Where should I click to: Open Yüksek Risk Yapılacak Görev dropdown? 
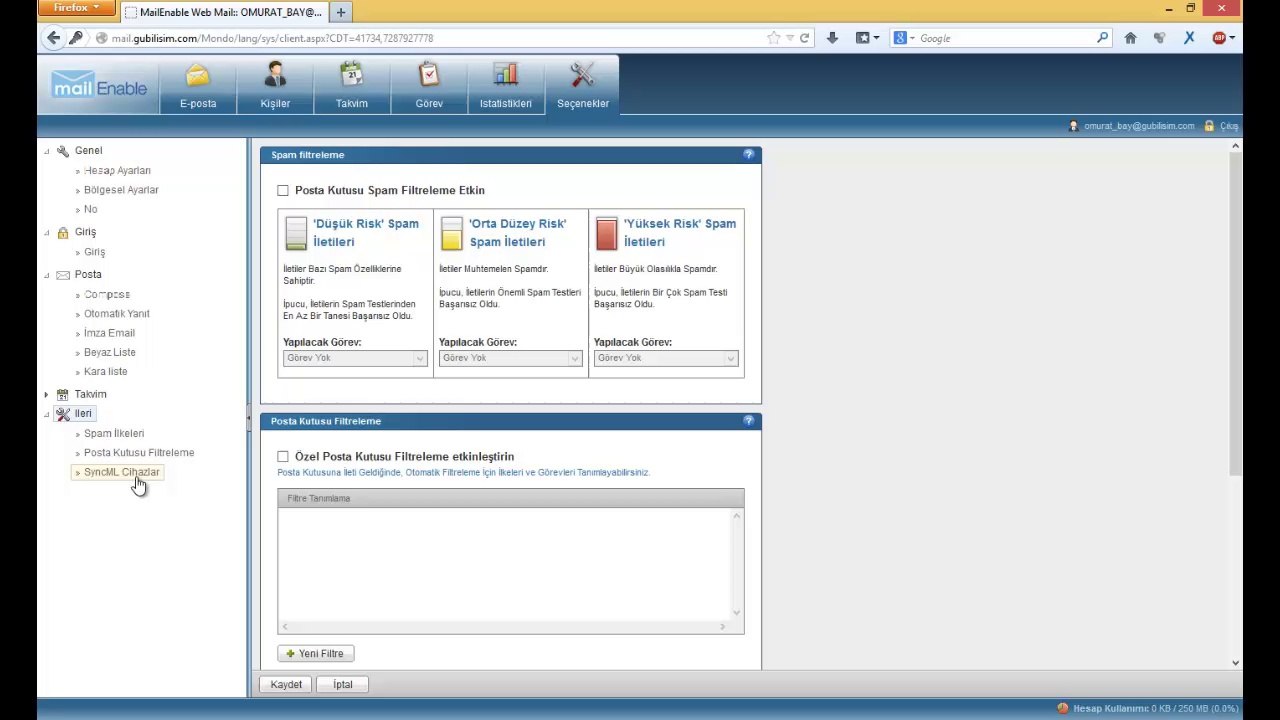(x=666, y=358)
